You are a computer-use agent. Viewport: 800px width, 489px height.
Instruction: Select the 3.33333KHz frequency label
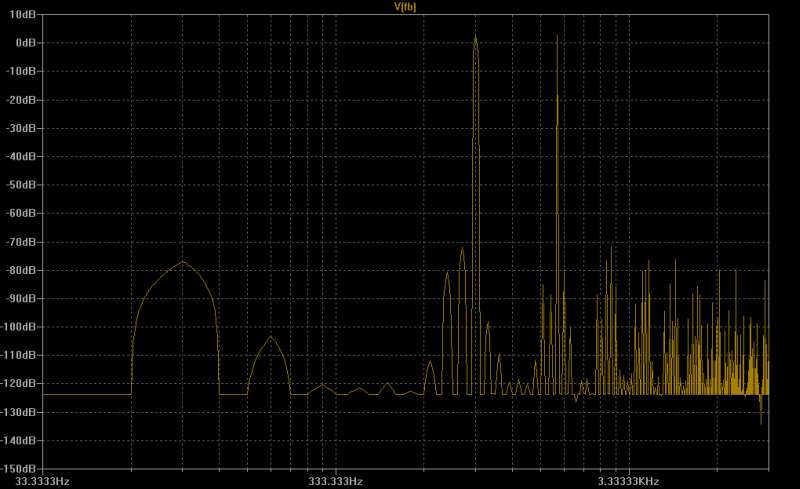[629, 481]
